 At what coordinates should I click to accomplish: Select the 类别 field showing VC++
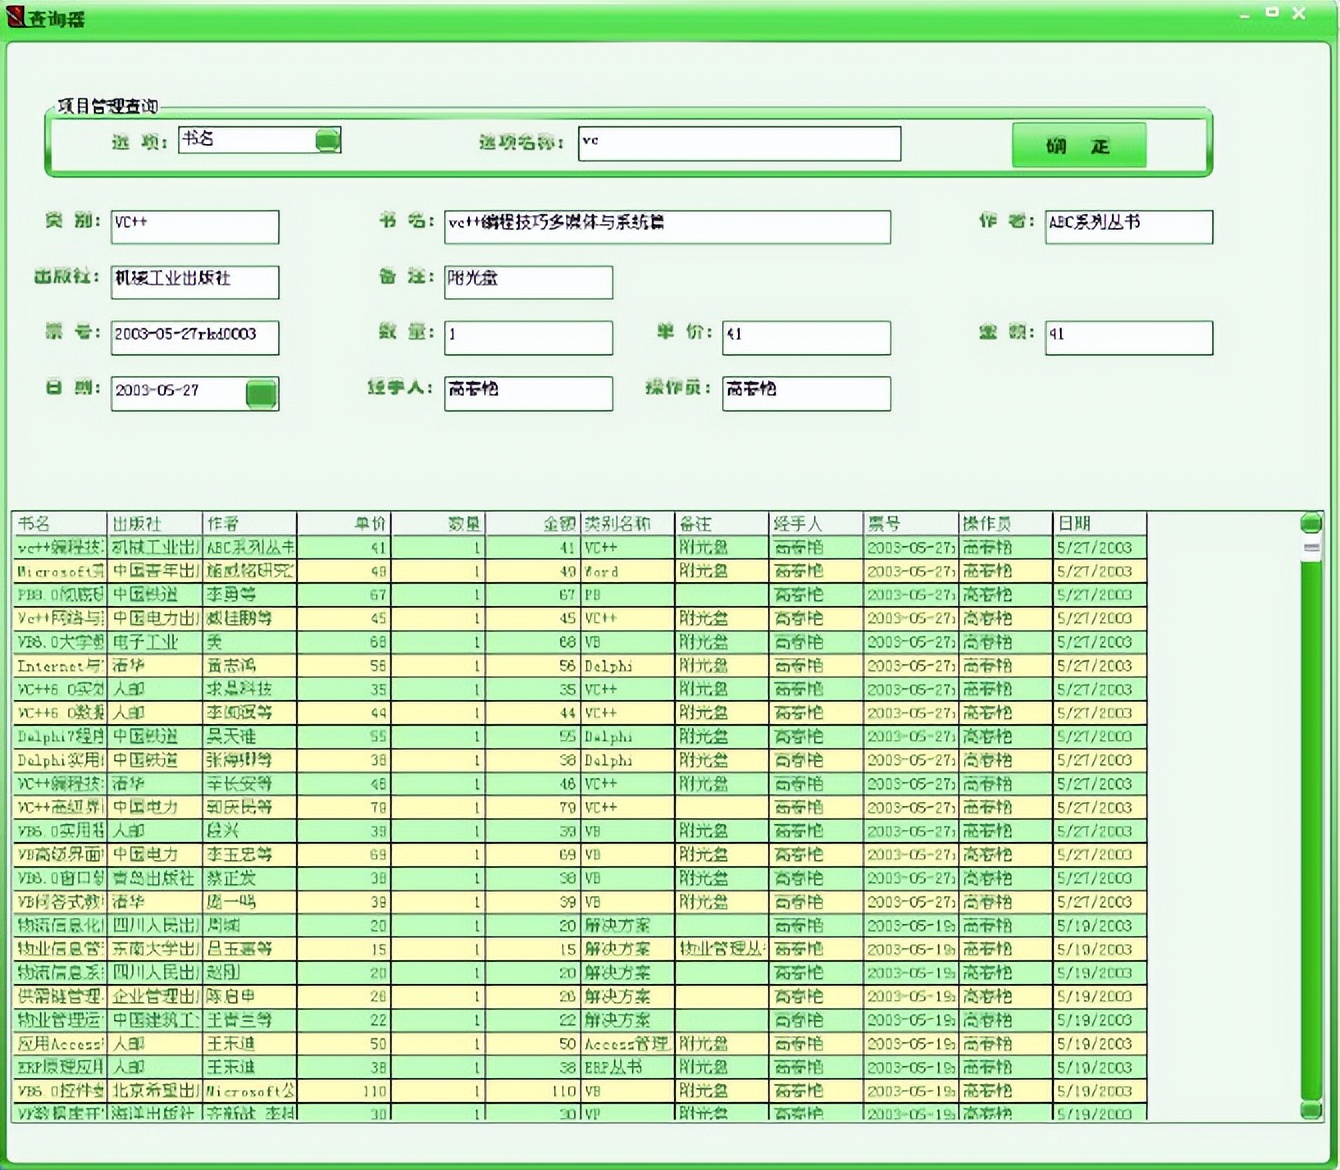[195, 227]
